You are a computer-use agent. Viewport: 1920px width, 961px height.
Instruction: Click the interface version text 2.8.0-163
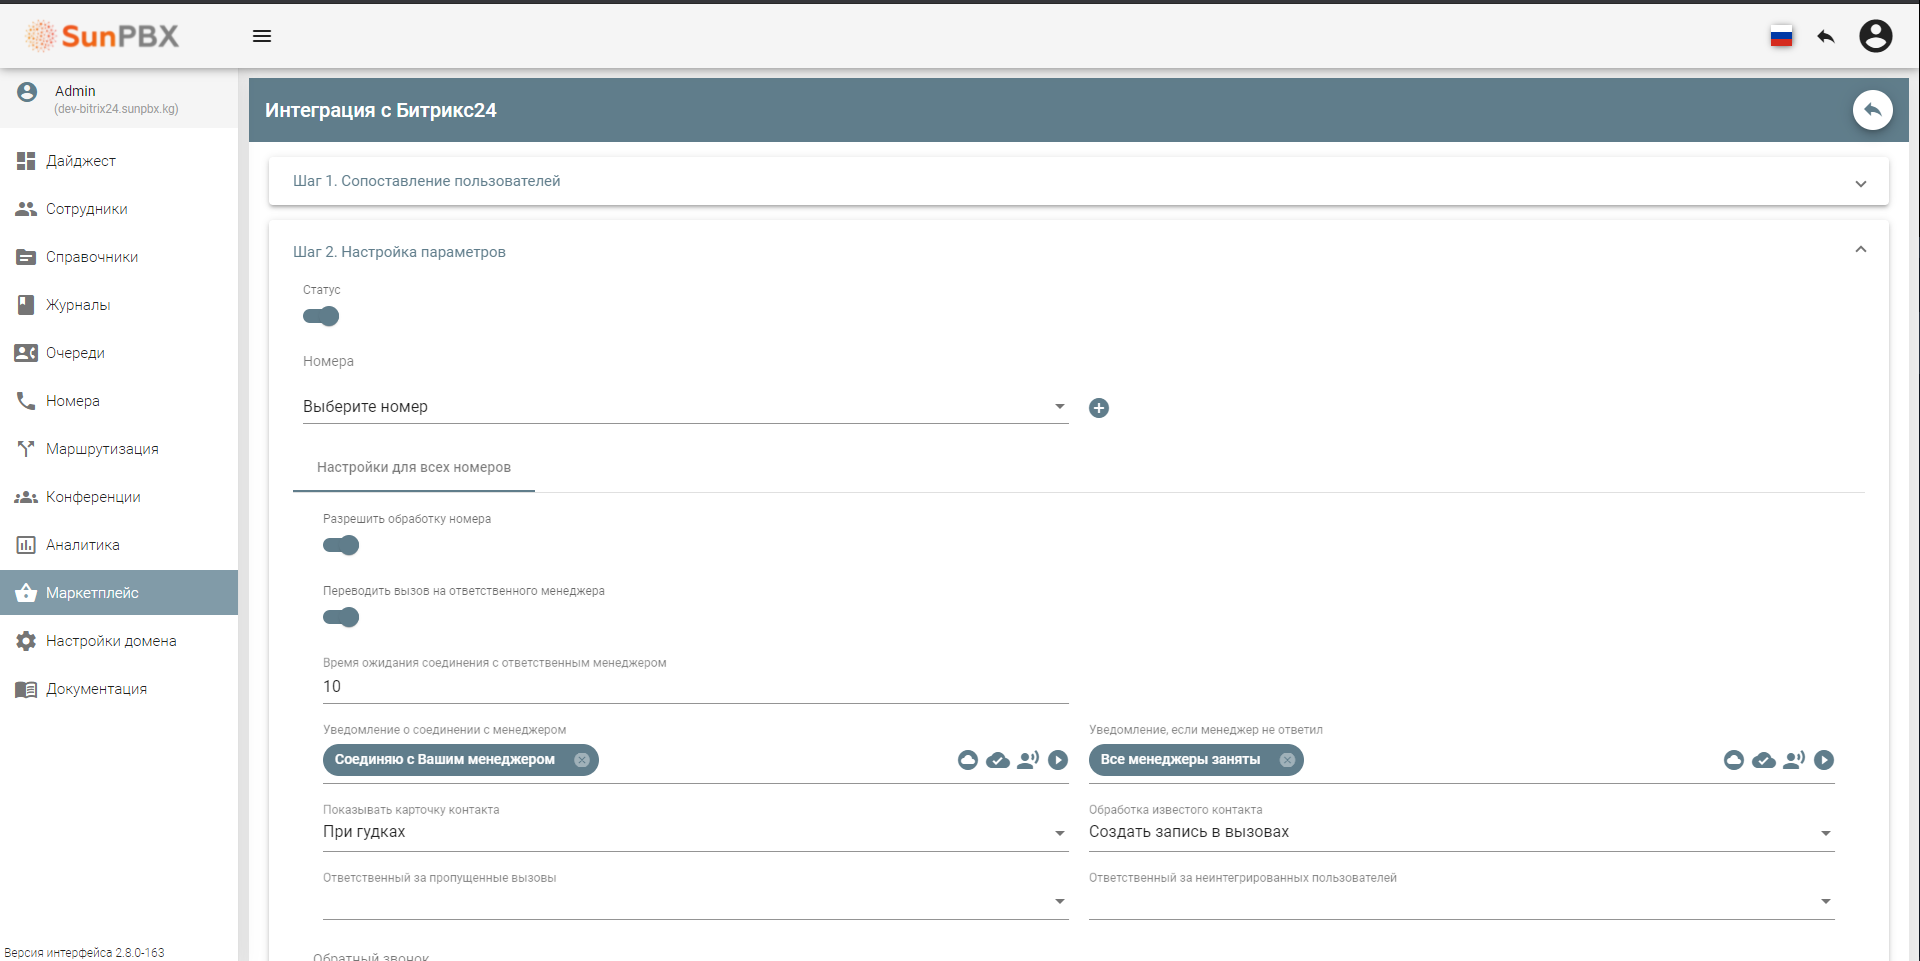pyautogui.click(x=84, y=953)
